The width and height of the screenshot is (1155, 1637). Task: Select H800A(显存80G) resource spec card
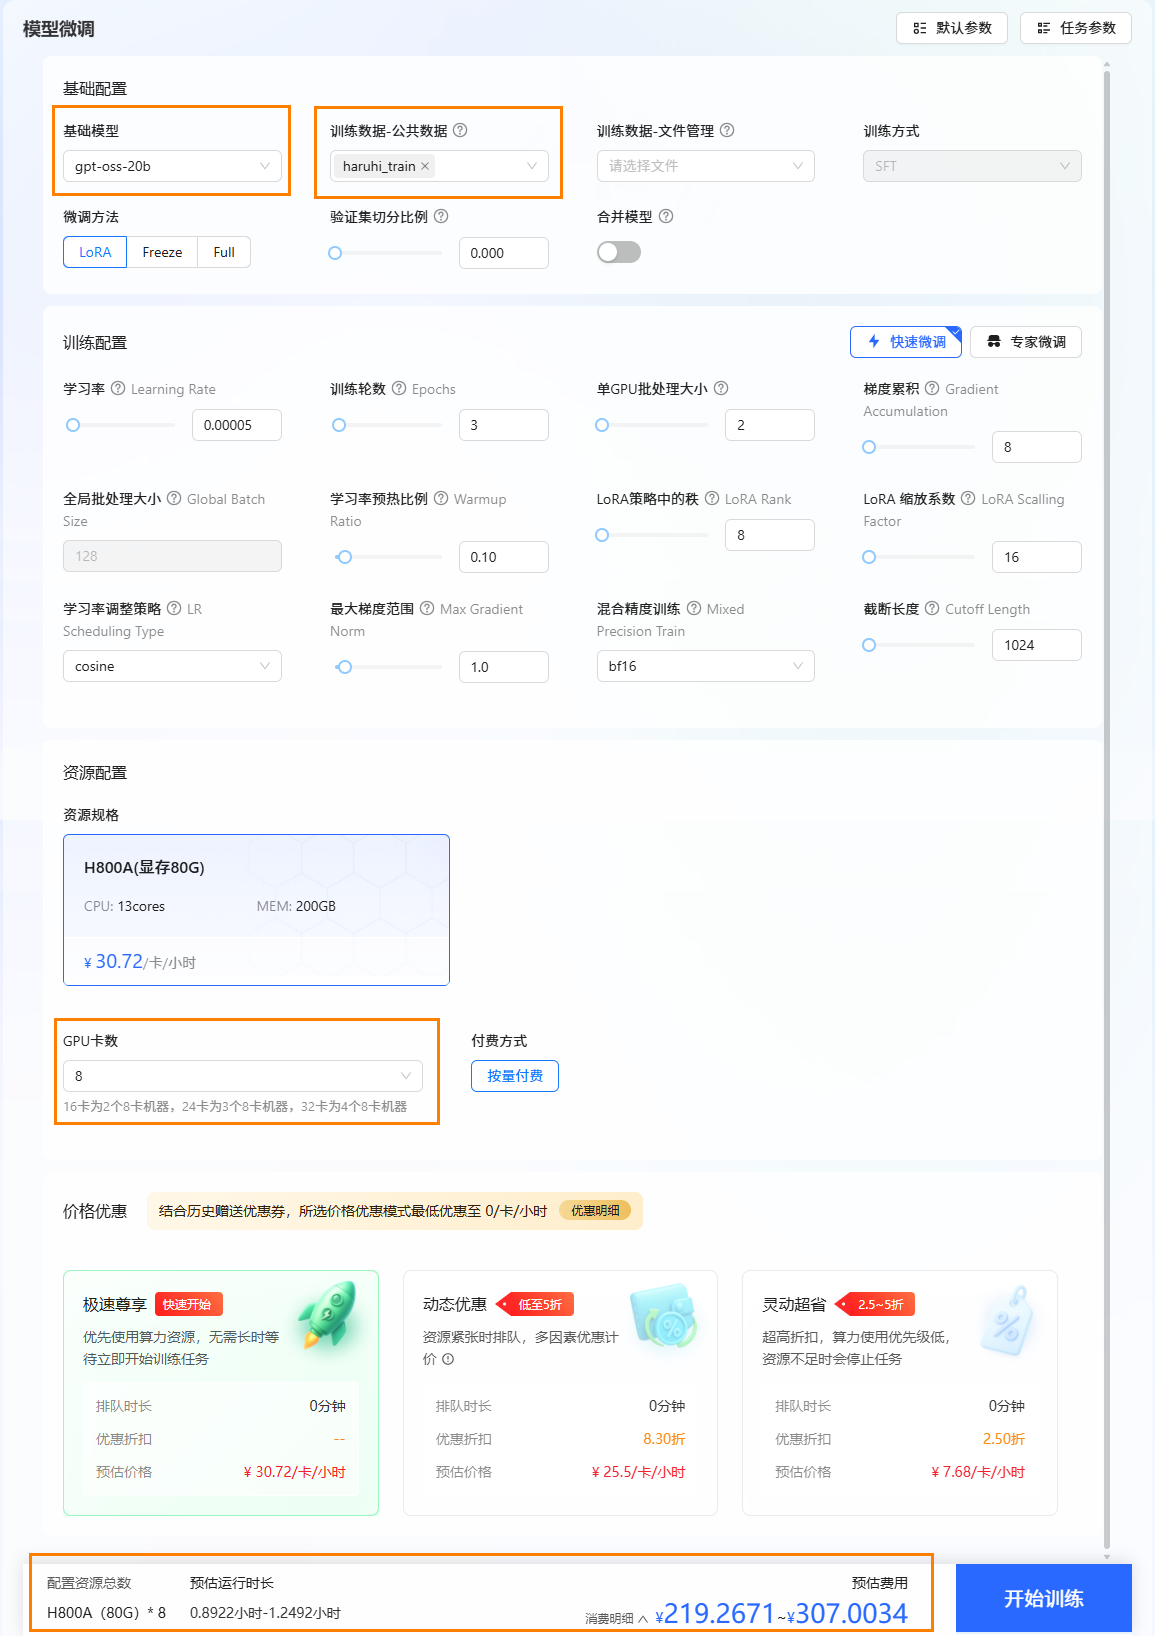(x=256, y=910)
